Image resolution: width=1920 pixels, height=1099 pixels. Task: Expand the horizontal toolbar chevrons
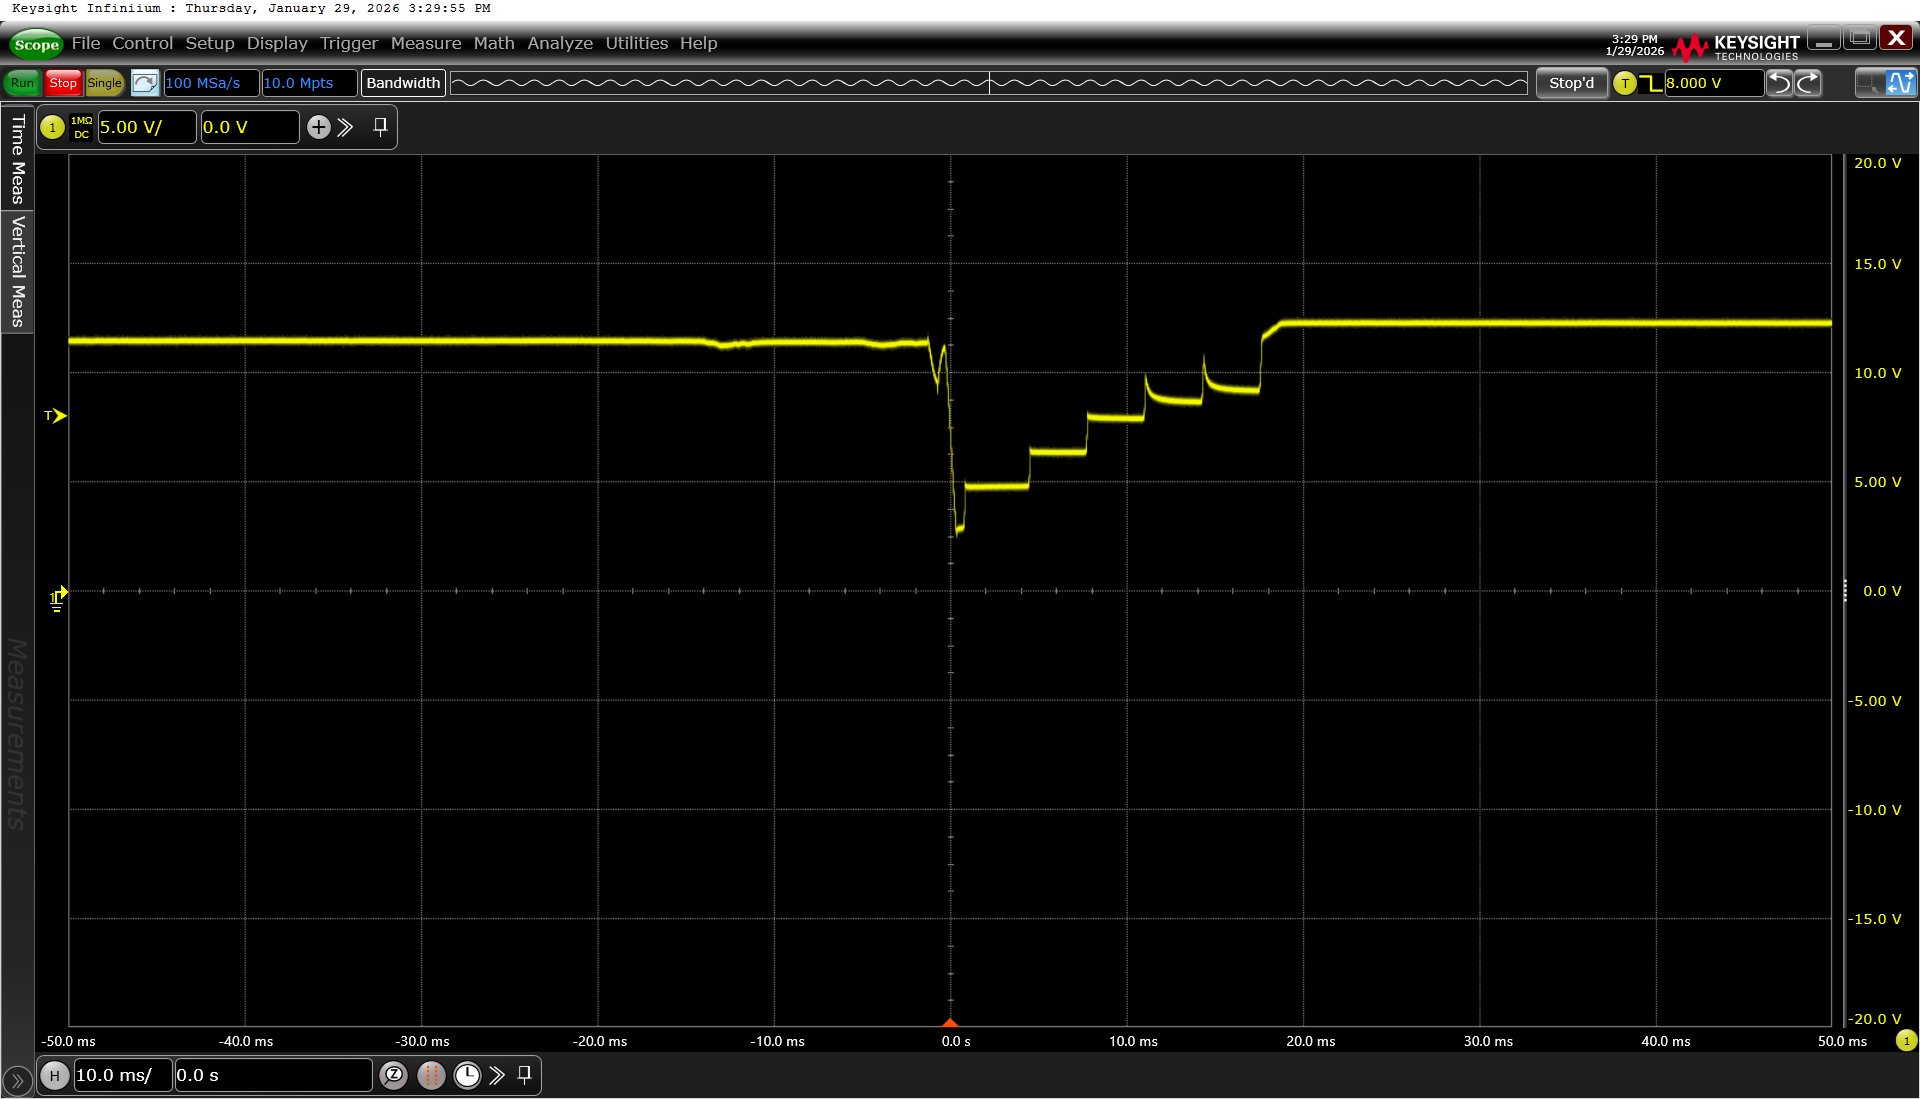pyautogui.click(x=497, y=1075)
